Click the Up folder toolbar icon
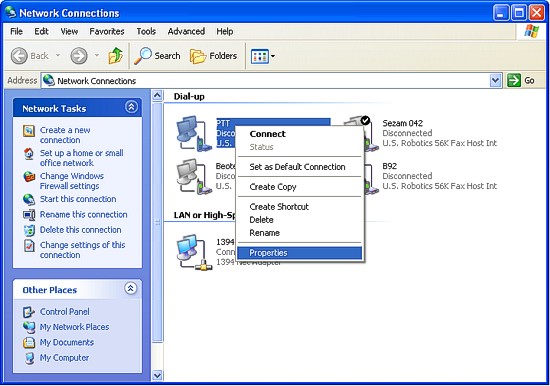The width and height of the screenshot is (550, 386). [115, 56]
